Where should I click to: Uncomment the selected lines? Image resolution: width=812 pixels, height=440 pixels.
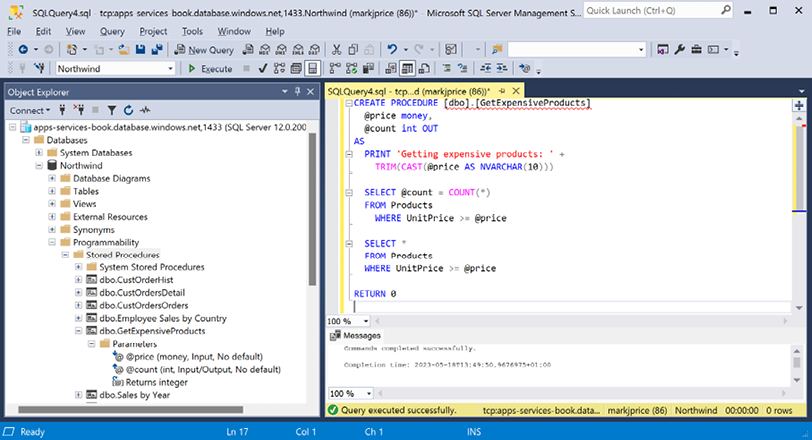[462, 68]
